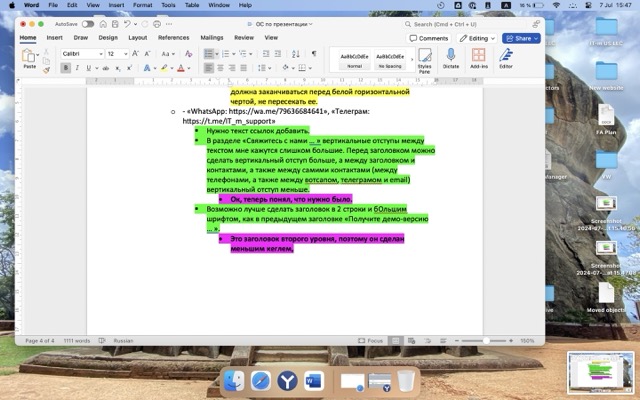Click the Bold formatting button

(x=65, y=68)
